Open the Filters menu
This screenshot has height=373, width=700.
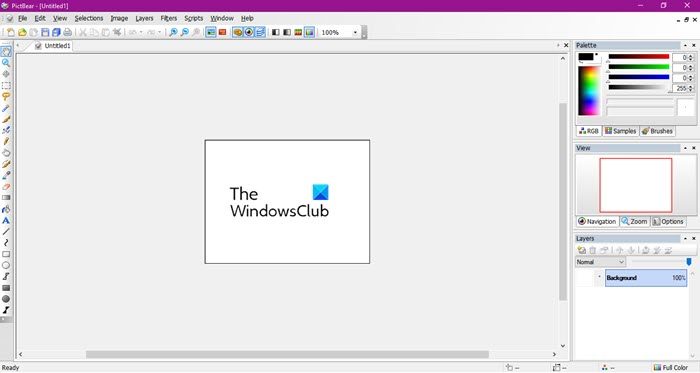[169, 18]
